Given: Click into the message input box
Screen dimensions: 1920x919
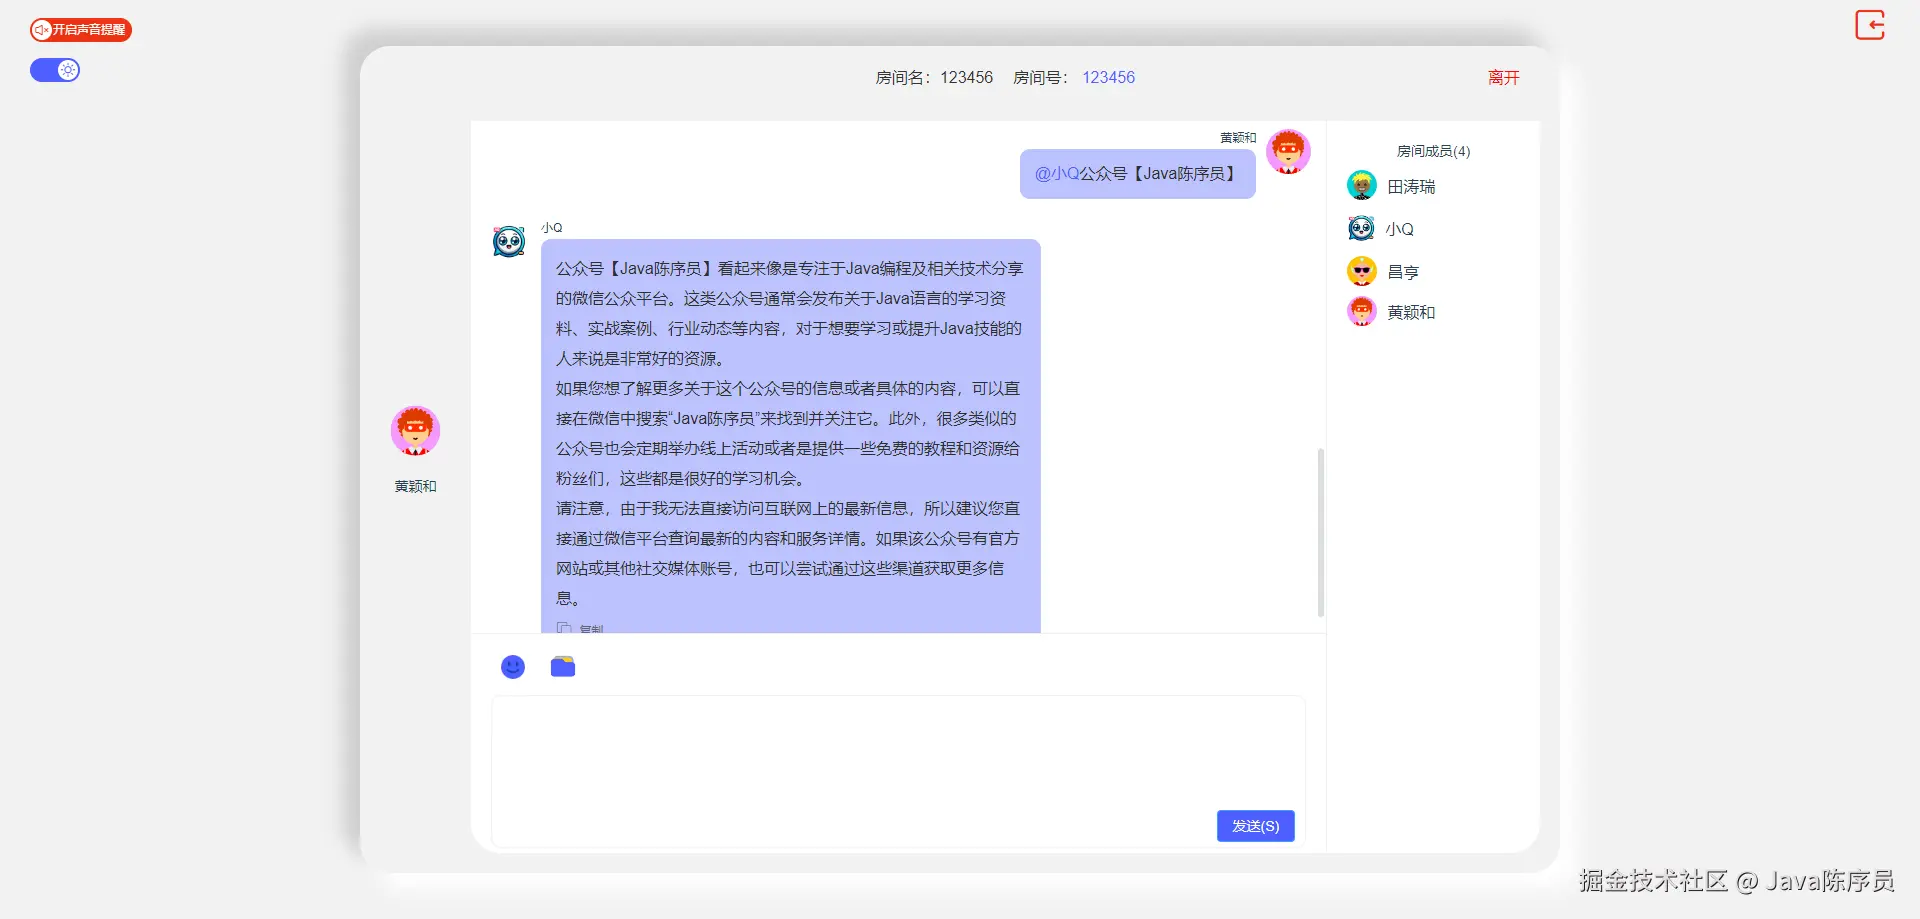Looking at the screenshot, I should [x=898, y=770].
